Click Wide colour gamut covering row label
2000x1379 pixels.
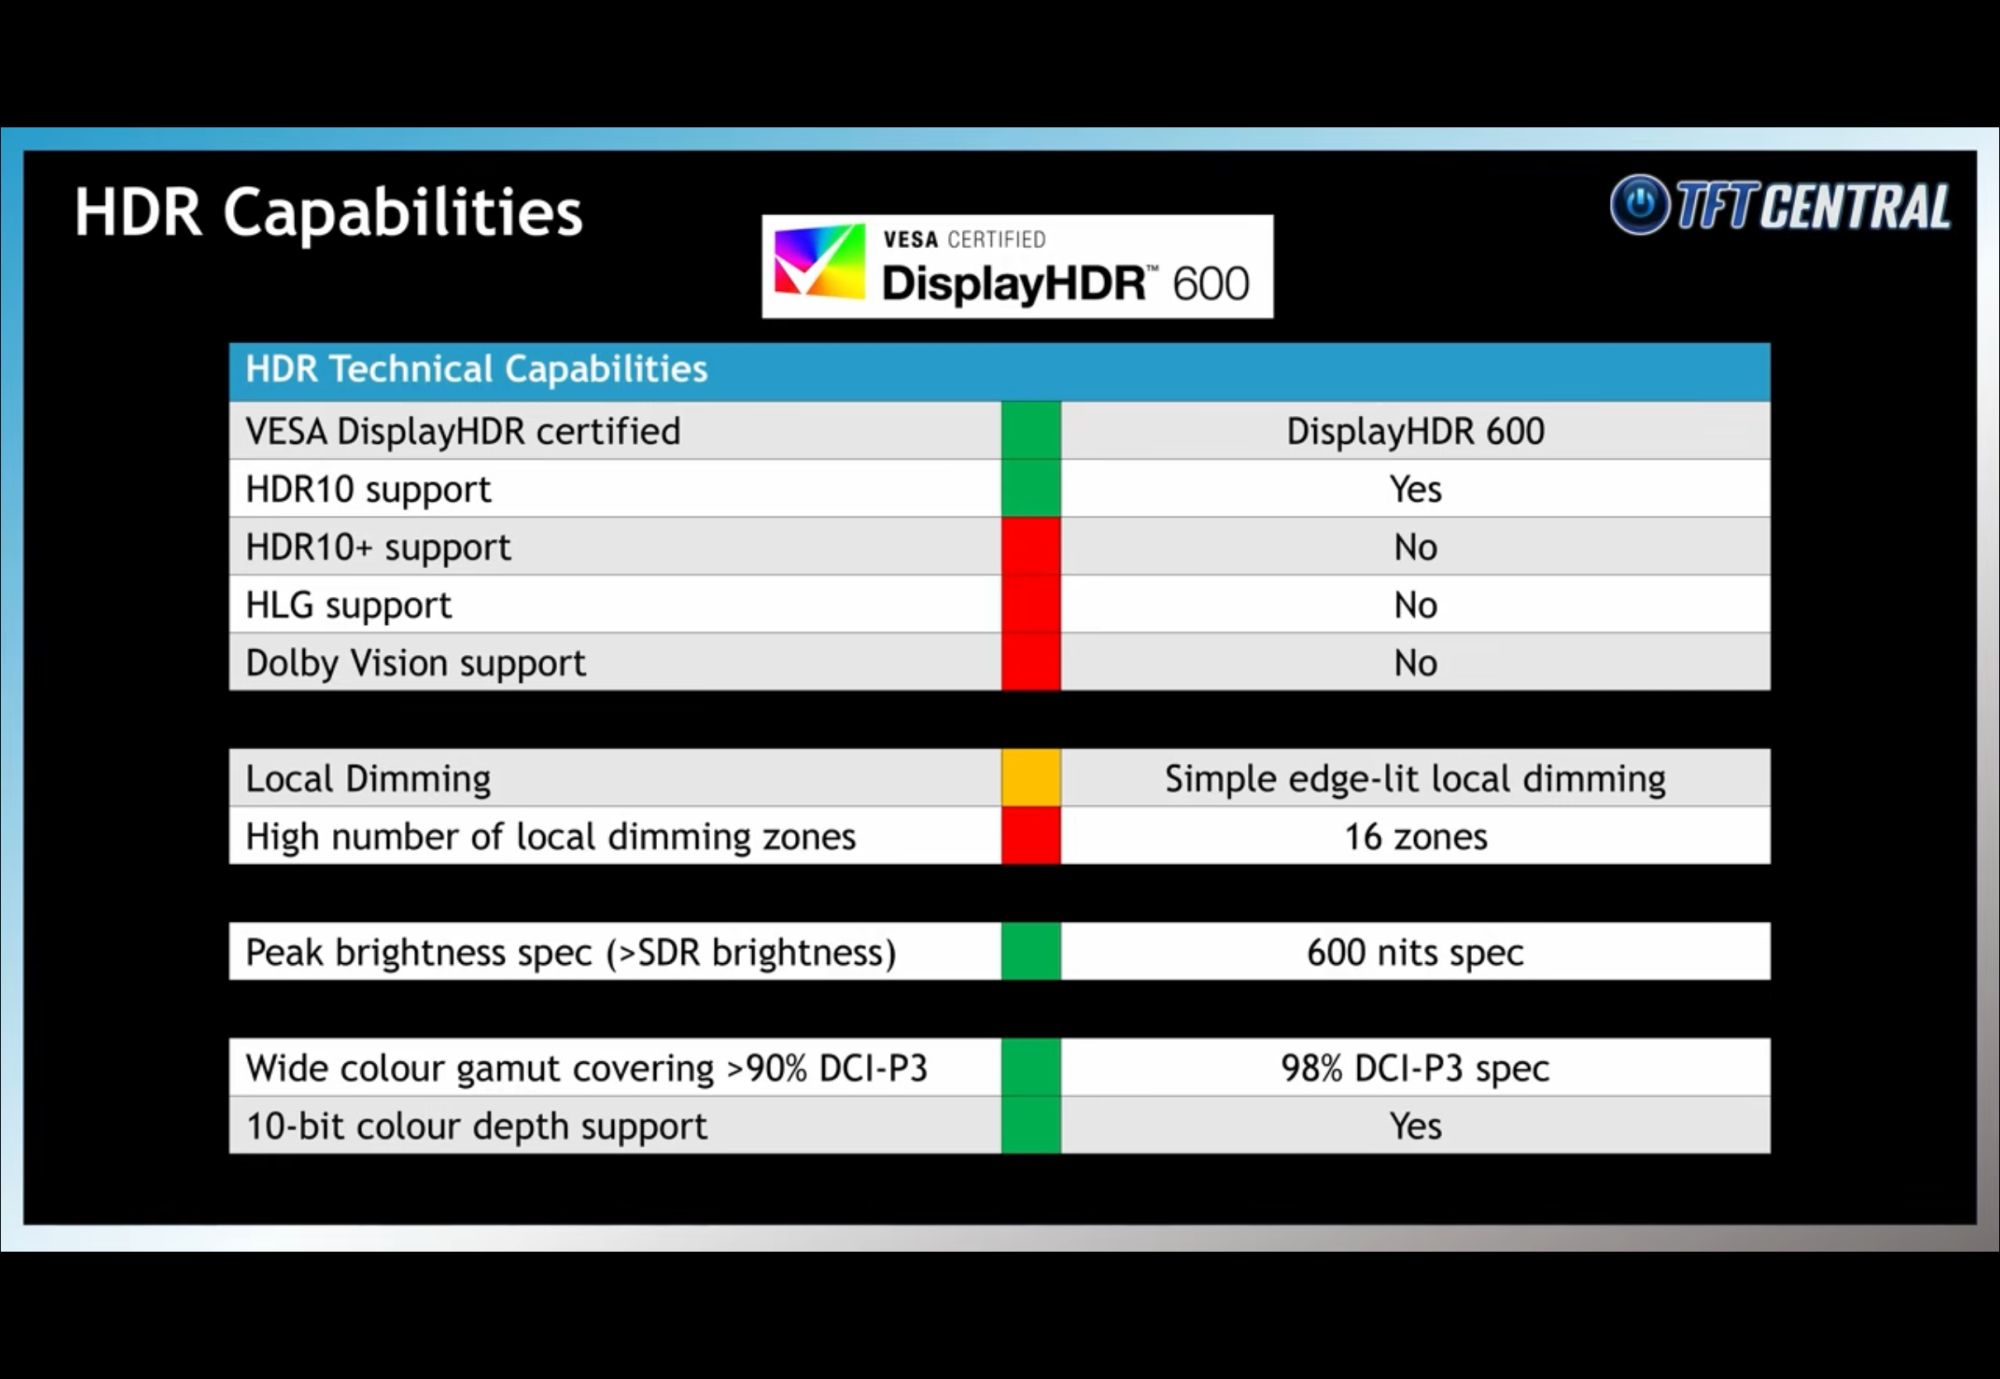(x=586, y=1068)
